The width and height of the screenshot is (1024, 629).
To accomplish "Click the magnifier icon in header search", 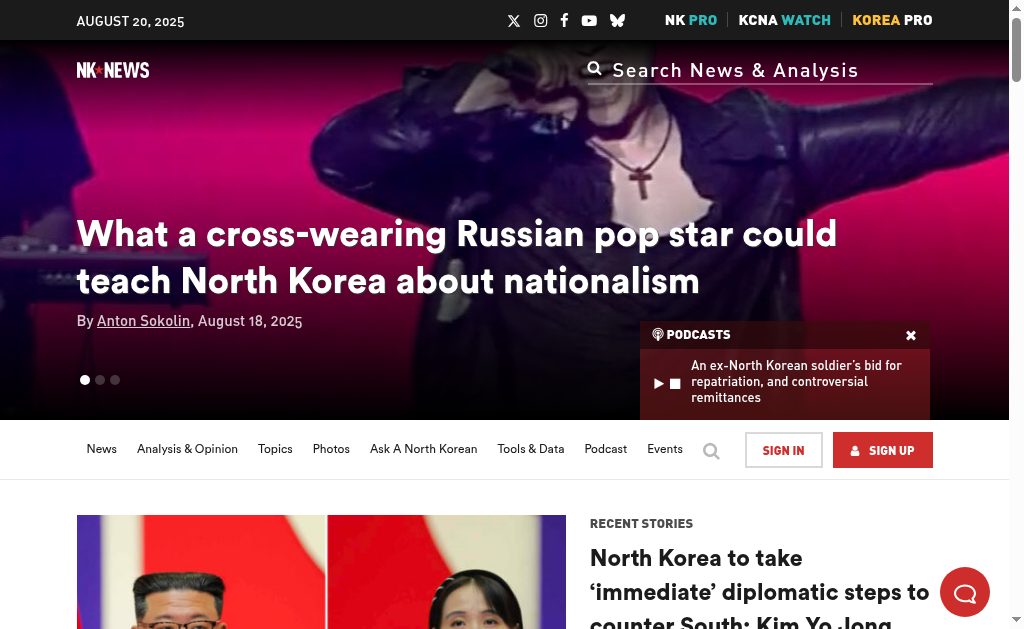I will click(594, 68).
